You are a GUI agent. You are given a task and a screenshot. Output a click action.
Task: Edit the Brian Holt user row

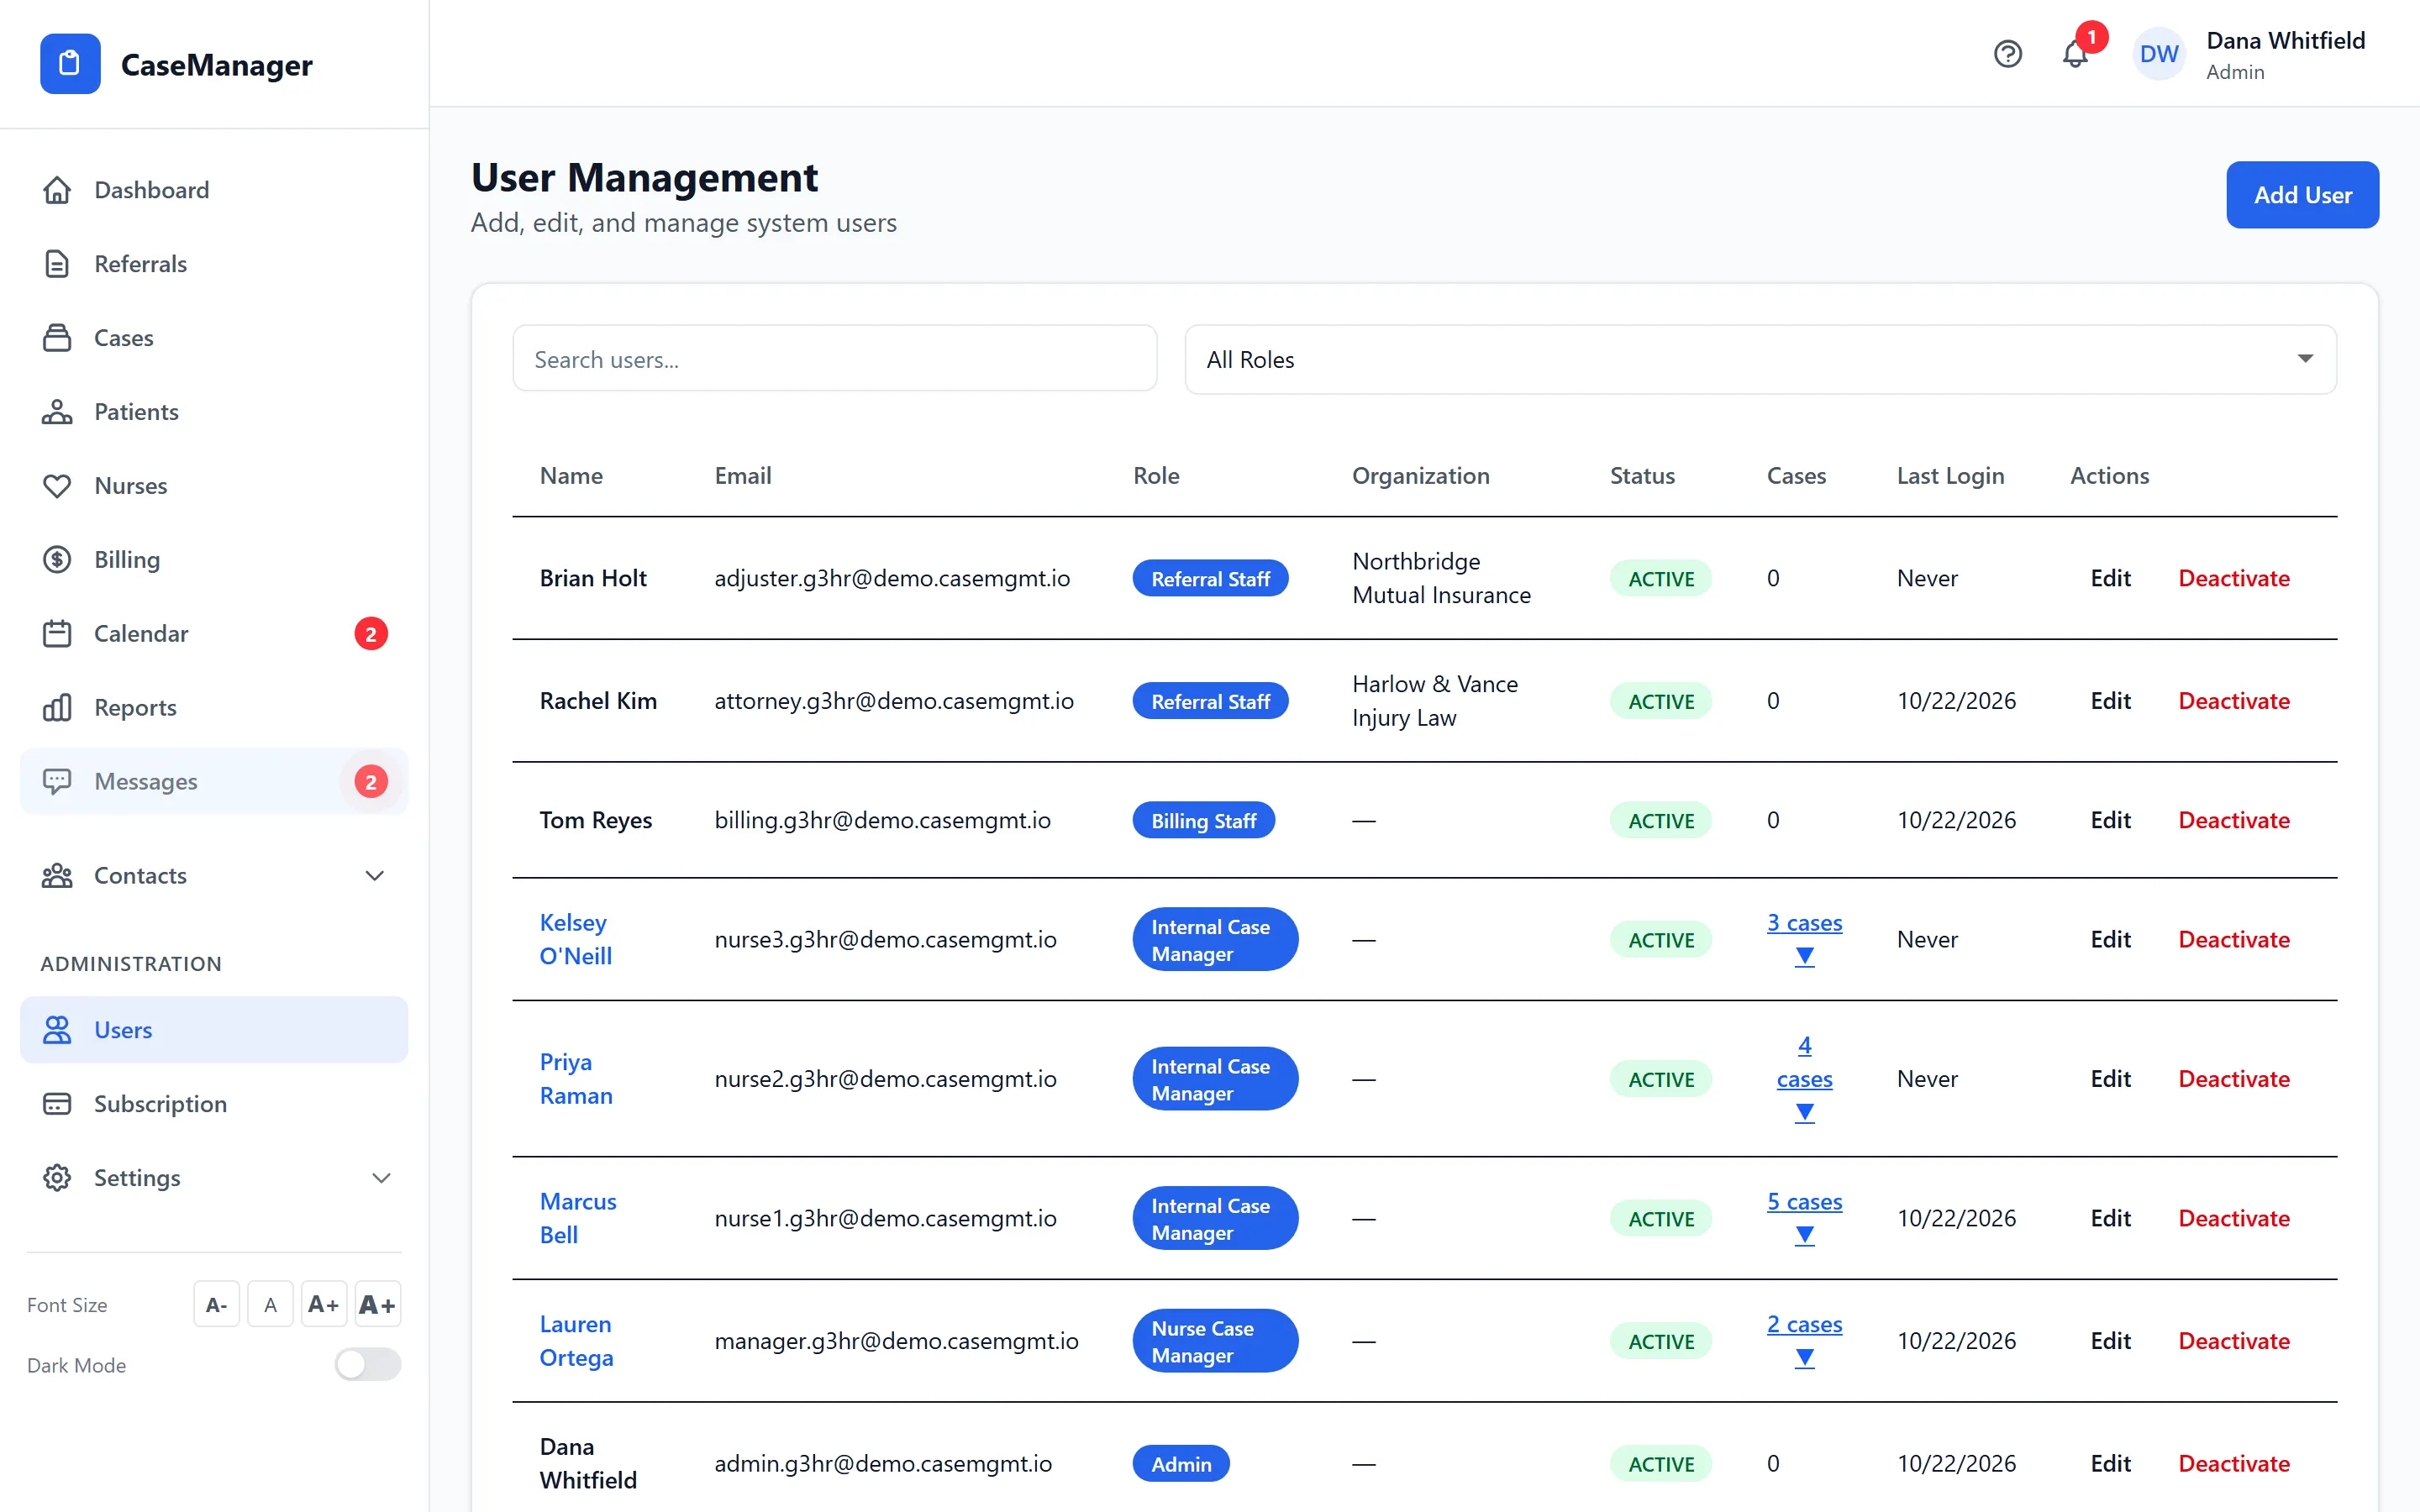pyautogui.click(x=2110, y=578)
